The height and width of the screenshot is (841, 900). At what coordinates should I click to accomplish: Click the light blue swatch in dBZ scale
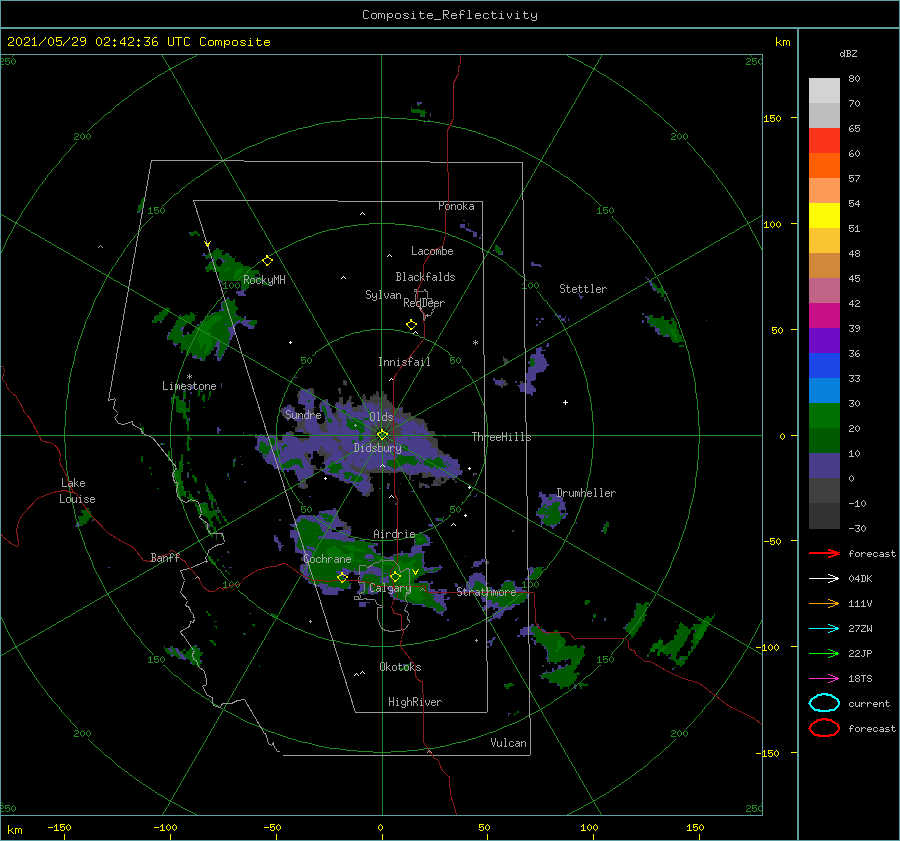click(x=824, y=391)
